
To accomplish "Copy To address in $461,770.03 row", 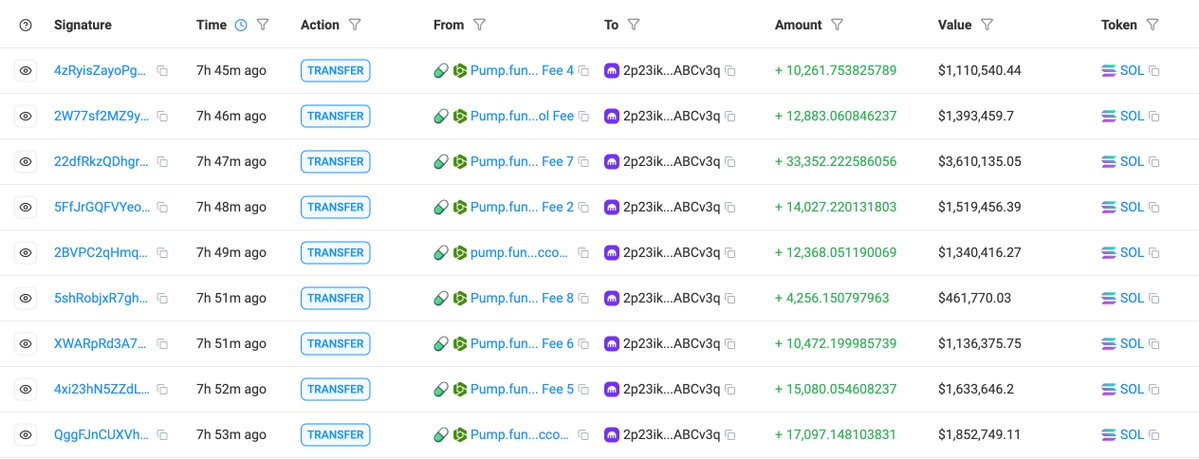I will (730, 298).
